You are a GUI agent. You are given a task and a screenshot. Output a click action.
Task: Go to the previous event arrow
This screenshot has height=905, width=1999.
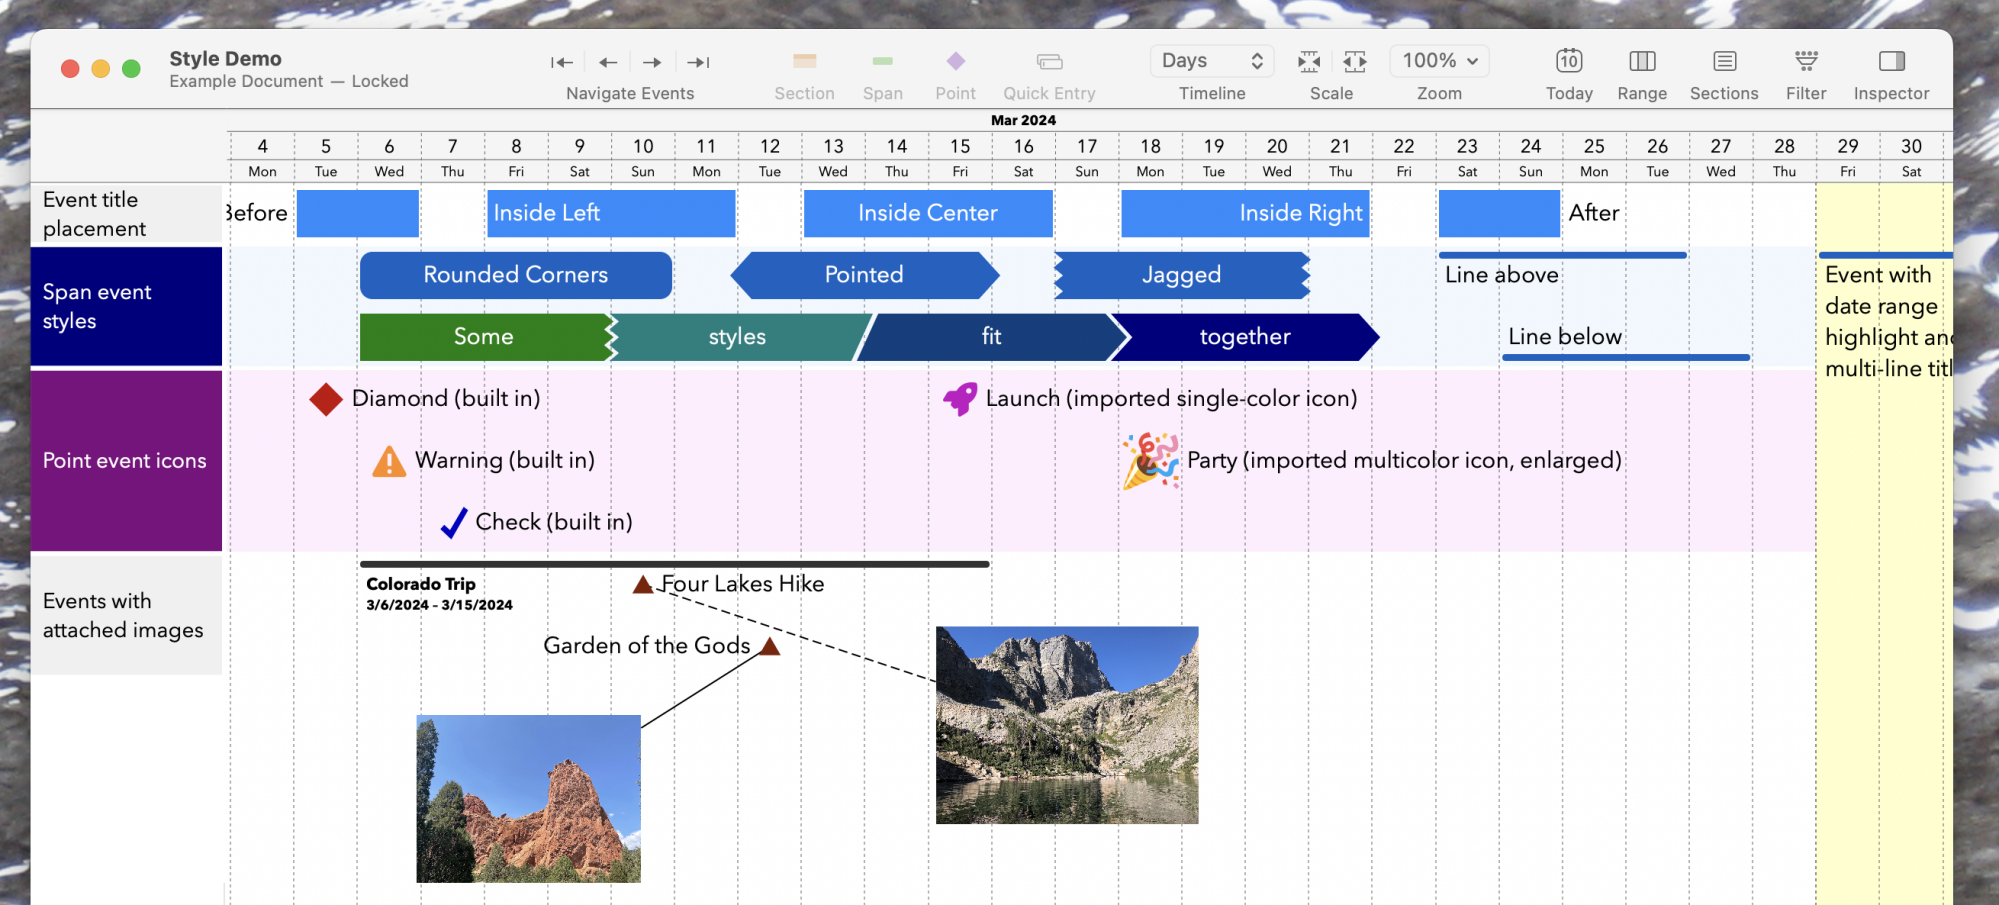tap(608, 62)
